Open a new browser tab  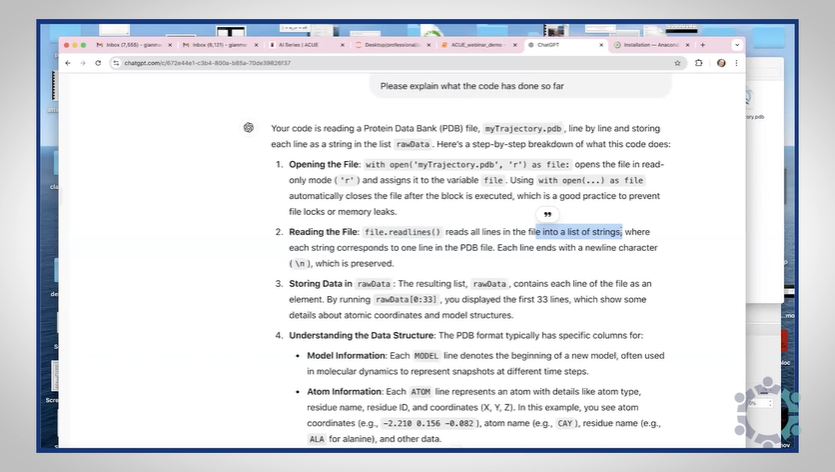703,45
